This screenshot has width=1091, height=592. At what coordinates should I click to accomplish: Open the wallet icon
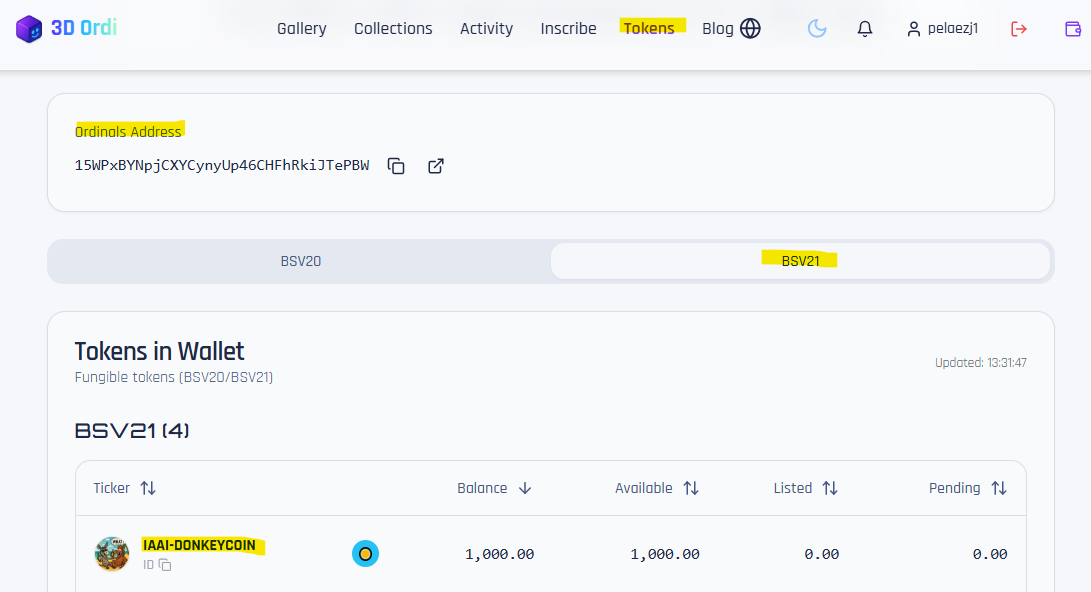click(1073, 29)
